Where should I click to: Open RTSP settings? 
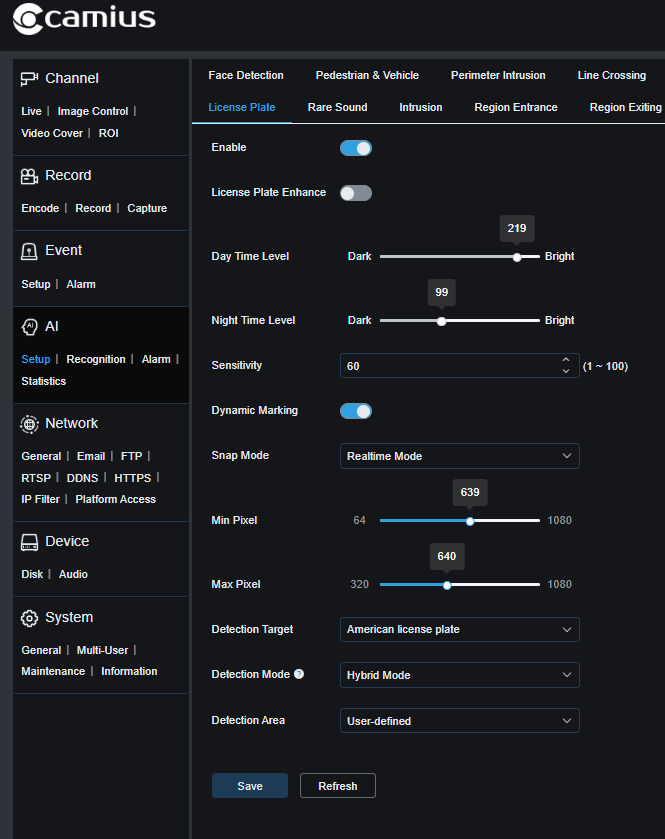[x=36, y=478]
